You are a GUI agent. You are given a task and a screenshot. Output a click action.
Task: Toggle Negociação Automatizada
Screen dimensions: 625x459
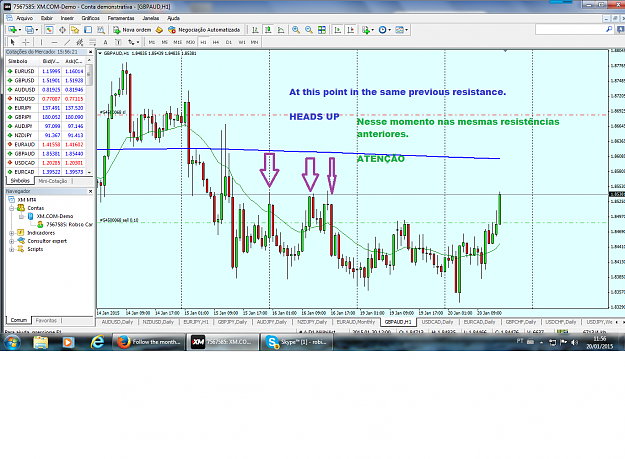[x=204, y=30]
